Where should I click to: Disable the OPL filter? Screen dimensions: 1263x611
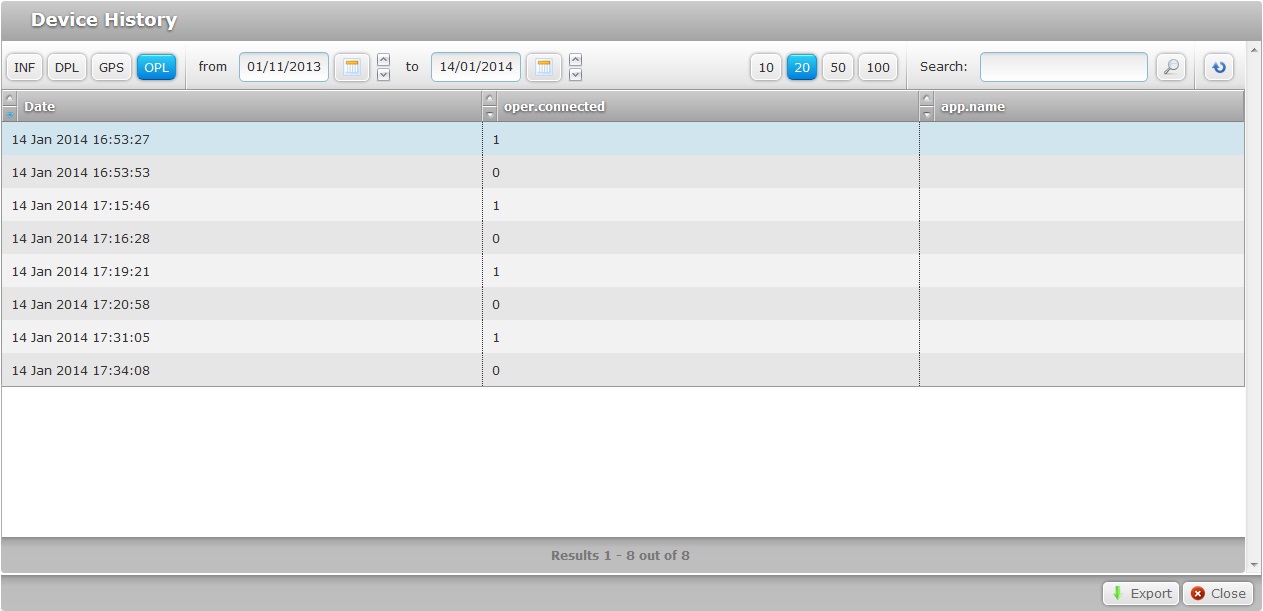[156, 67]
